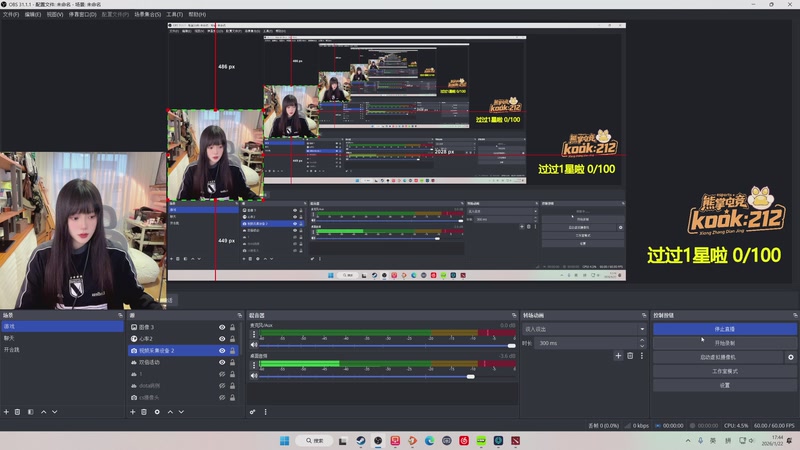Start the virtual camera button
Screen dimensions: 800x450
pyautogui.click(x=718, y=357)
